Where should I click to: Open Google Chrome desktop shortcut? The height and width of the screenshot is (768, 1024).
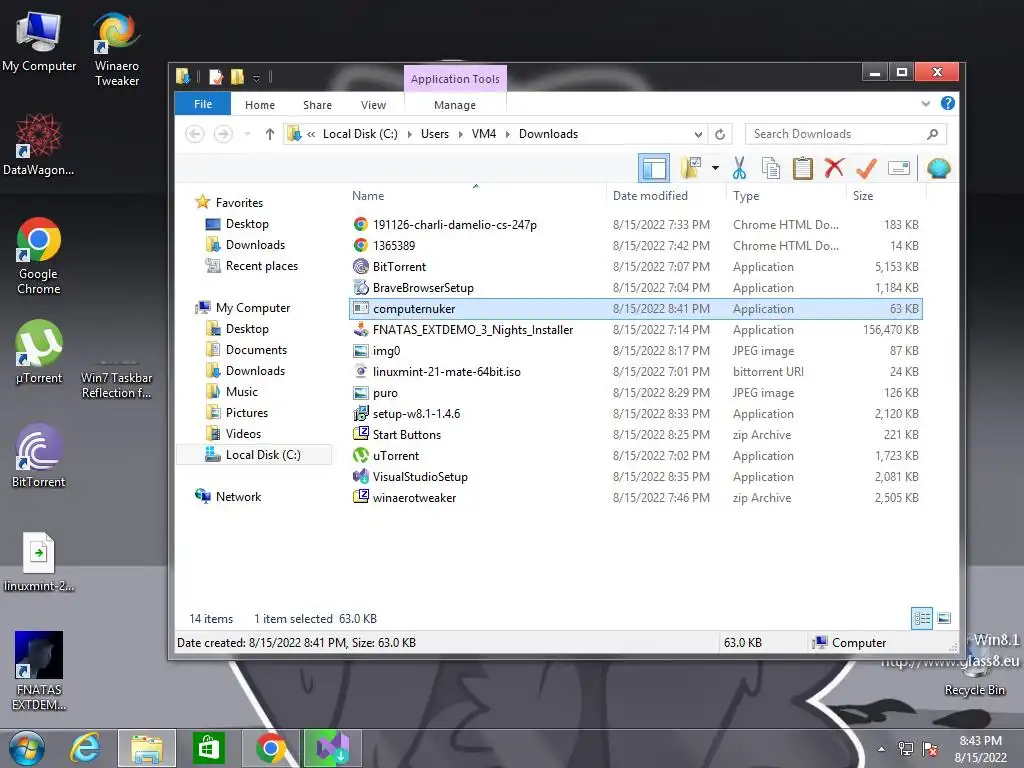coord(39,256)
